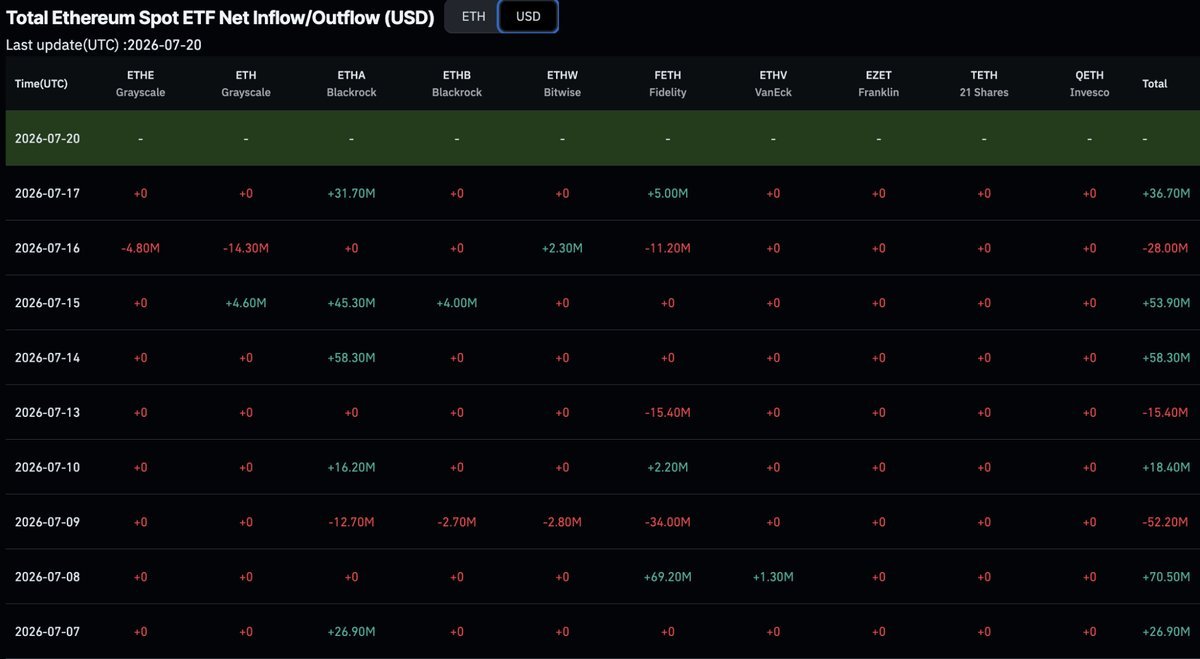Click the TETH 21 Shares column header

[984, 84]
